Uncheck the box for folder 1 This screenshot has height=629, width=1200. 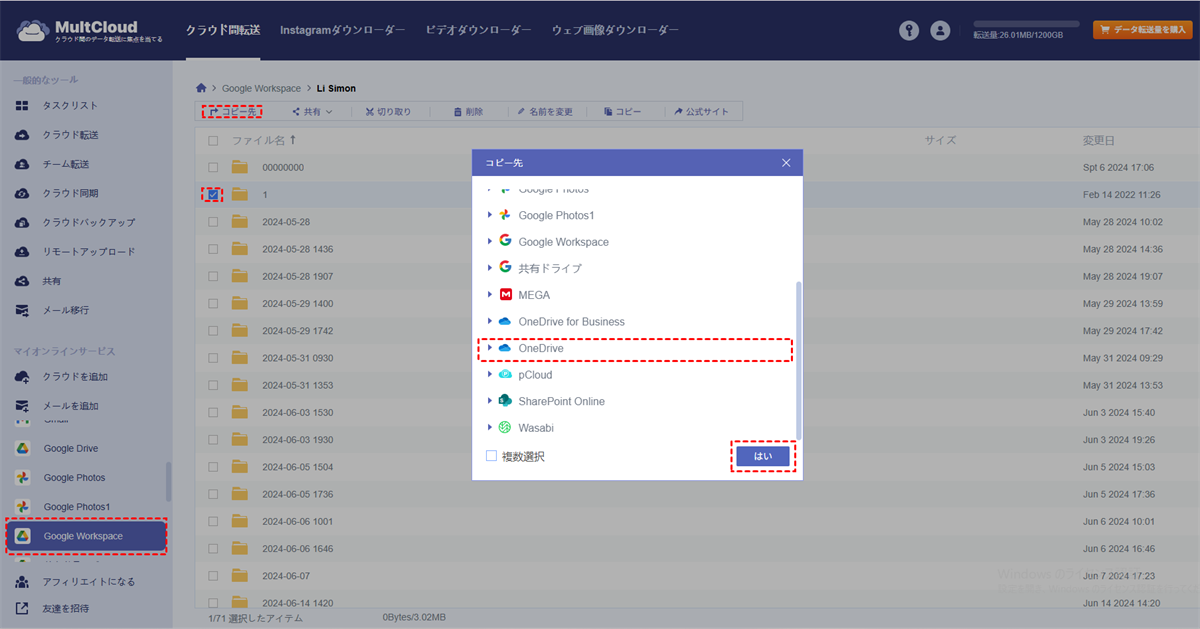[213, 195]
